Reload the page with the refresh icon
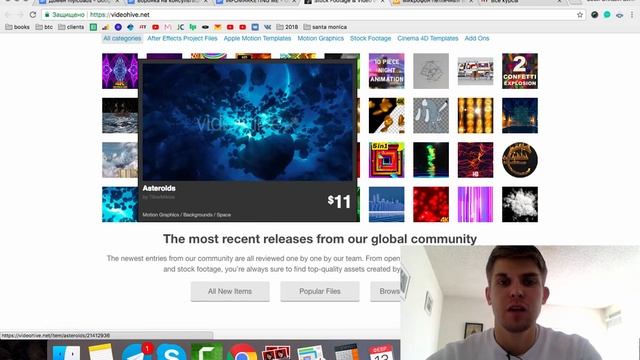Viewport: 640px width, 360px height. pyautogui.click(x=33, y=15)
